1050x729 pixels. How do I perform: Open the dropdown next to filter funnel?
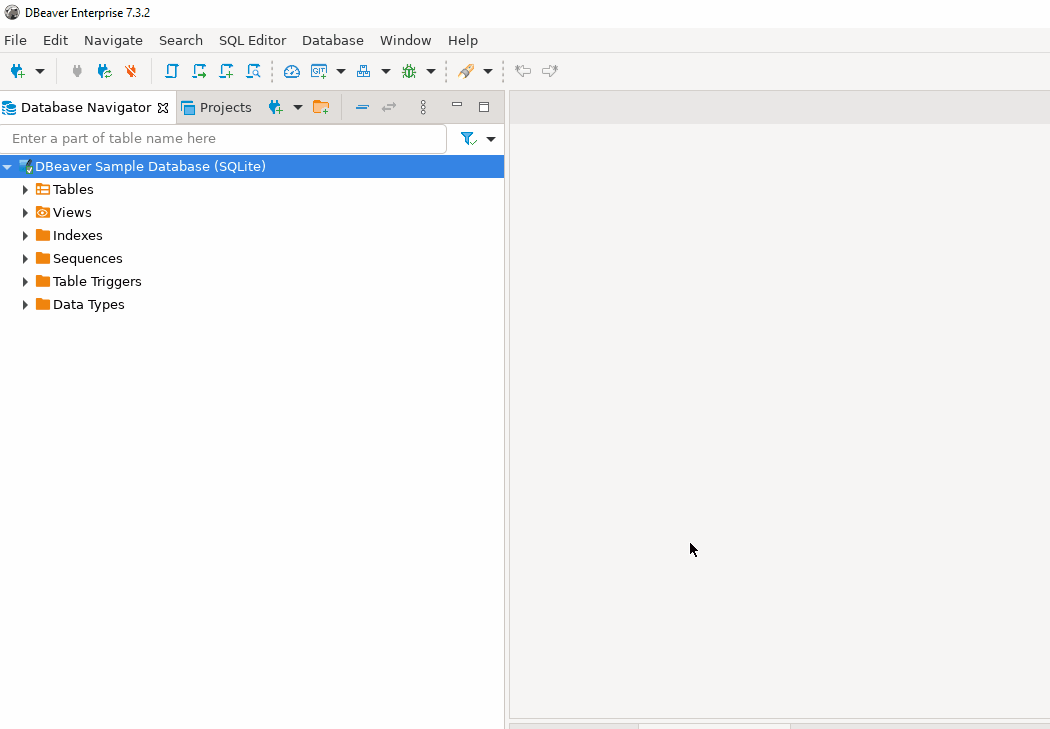point(491,139)
